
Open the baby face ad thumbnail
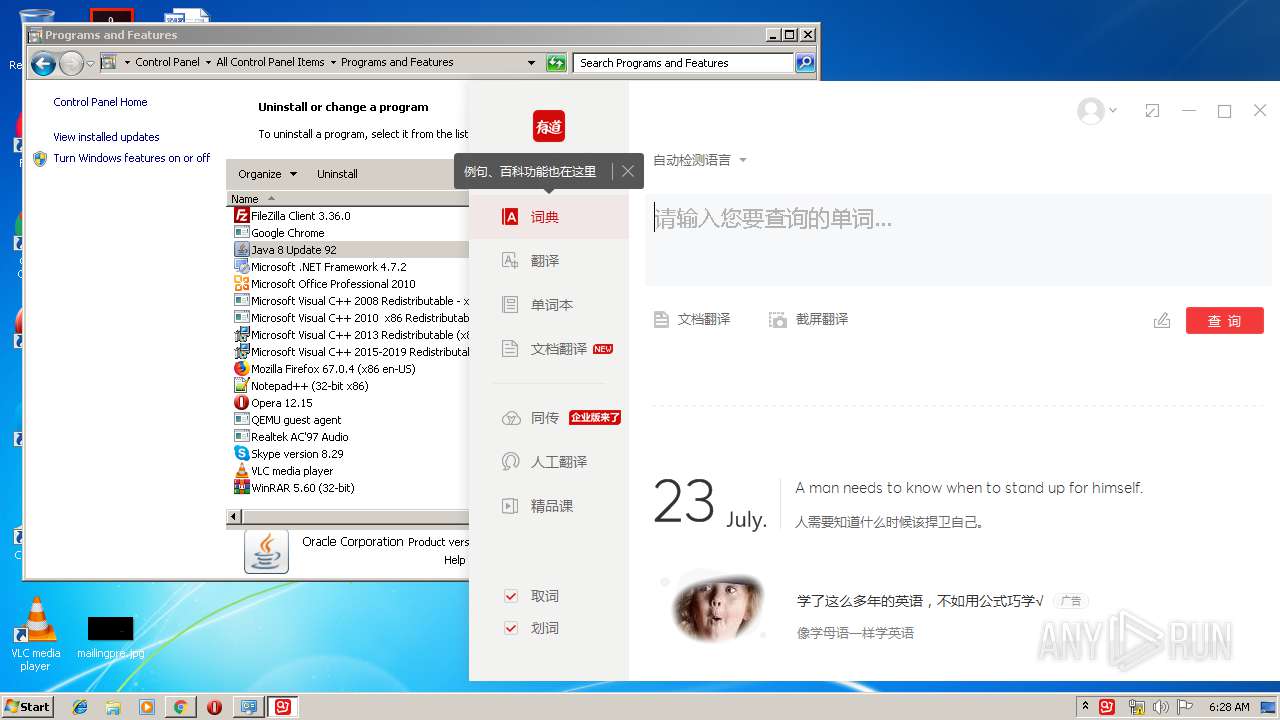coord(718,606)
